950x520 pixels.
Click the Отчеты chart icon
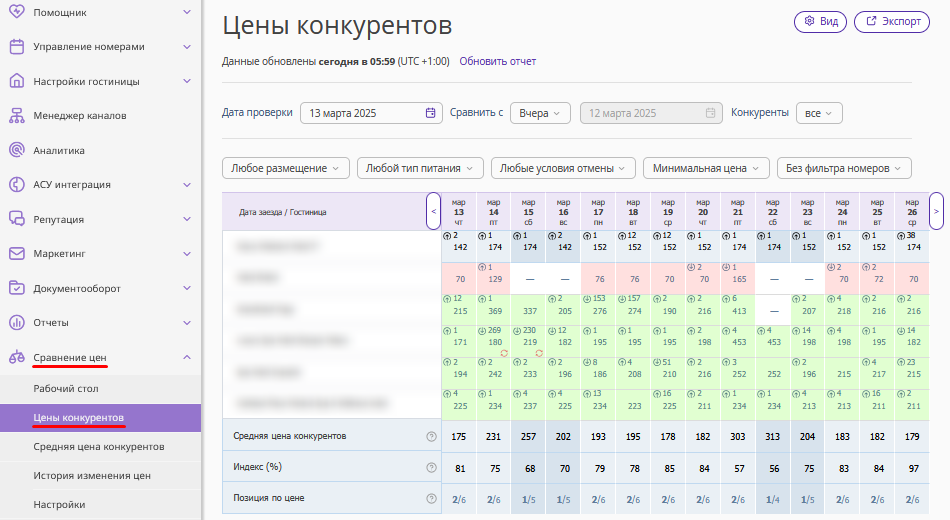click(x=17, y=322)
